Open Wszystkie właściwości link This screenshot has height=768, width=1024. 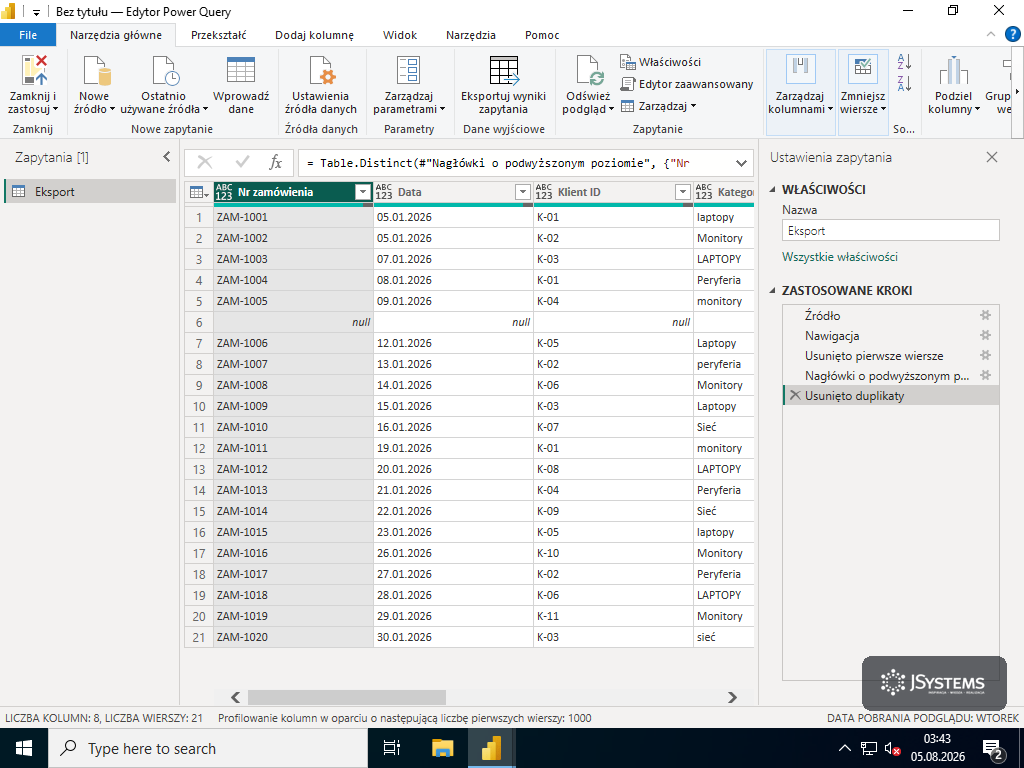[839, 257]
